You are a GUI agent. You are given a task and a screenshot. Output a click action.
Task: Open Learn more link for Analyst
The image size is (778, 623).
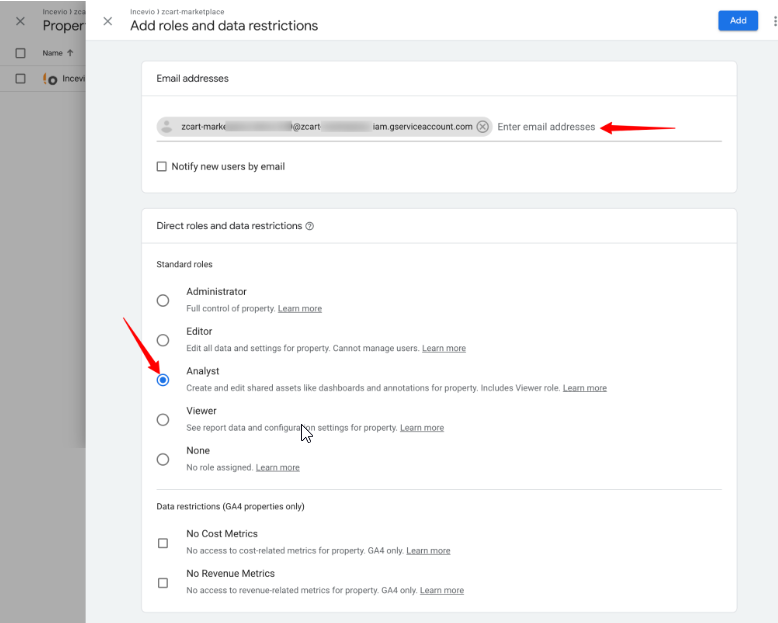point(584,388)
